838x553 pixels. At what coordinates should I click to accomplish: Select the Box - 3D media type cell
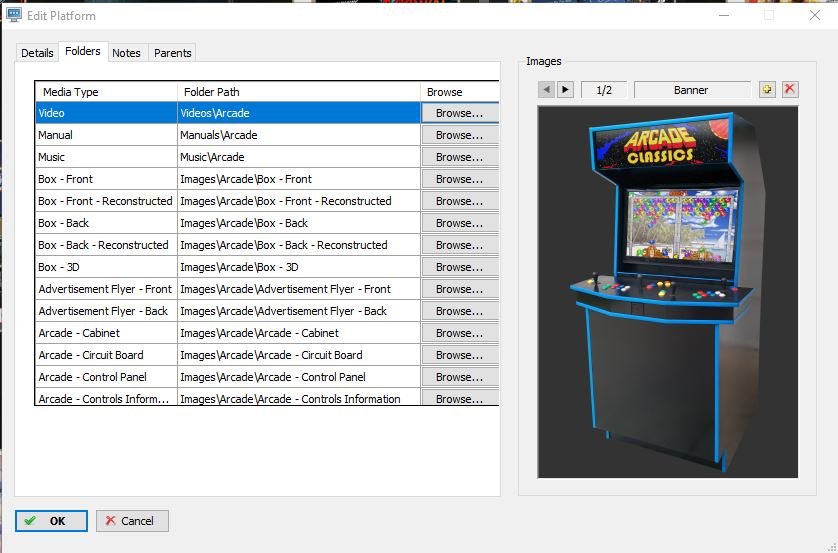click(x=106, y=267)
